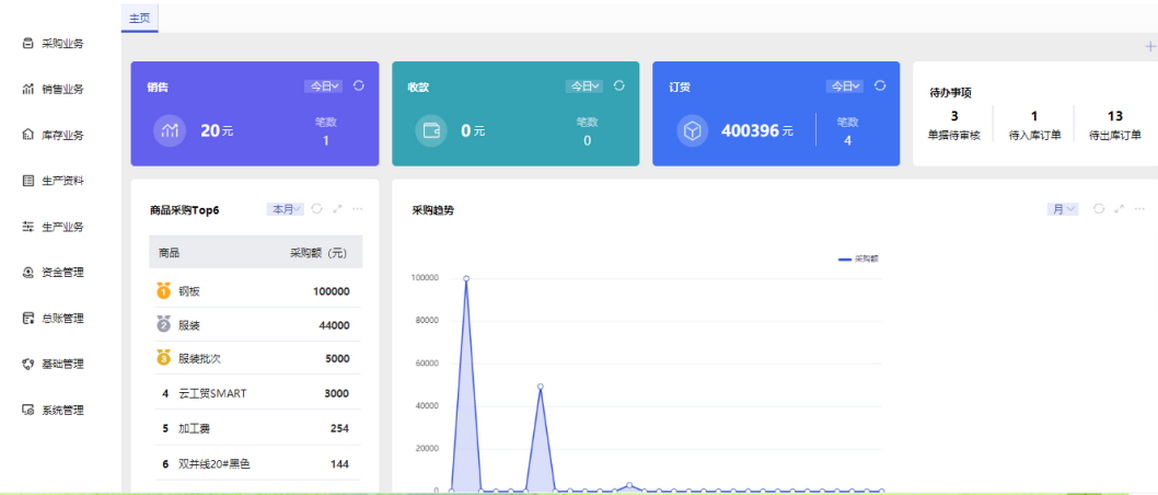Open the 今日 dropdown on 收款 card
The image size is (1158, 495).
click(x=584, y=87)
